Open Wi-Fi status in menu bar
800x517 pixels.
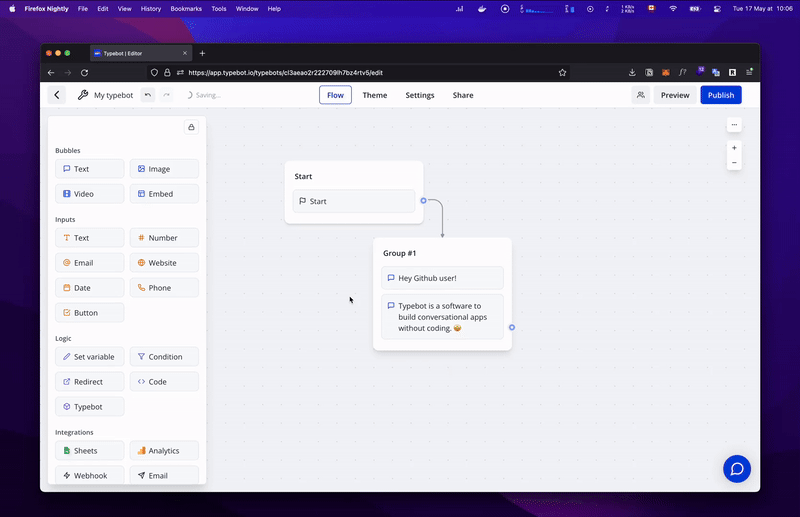coord(673,9)
